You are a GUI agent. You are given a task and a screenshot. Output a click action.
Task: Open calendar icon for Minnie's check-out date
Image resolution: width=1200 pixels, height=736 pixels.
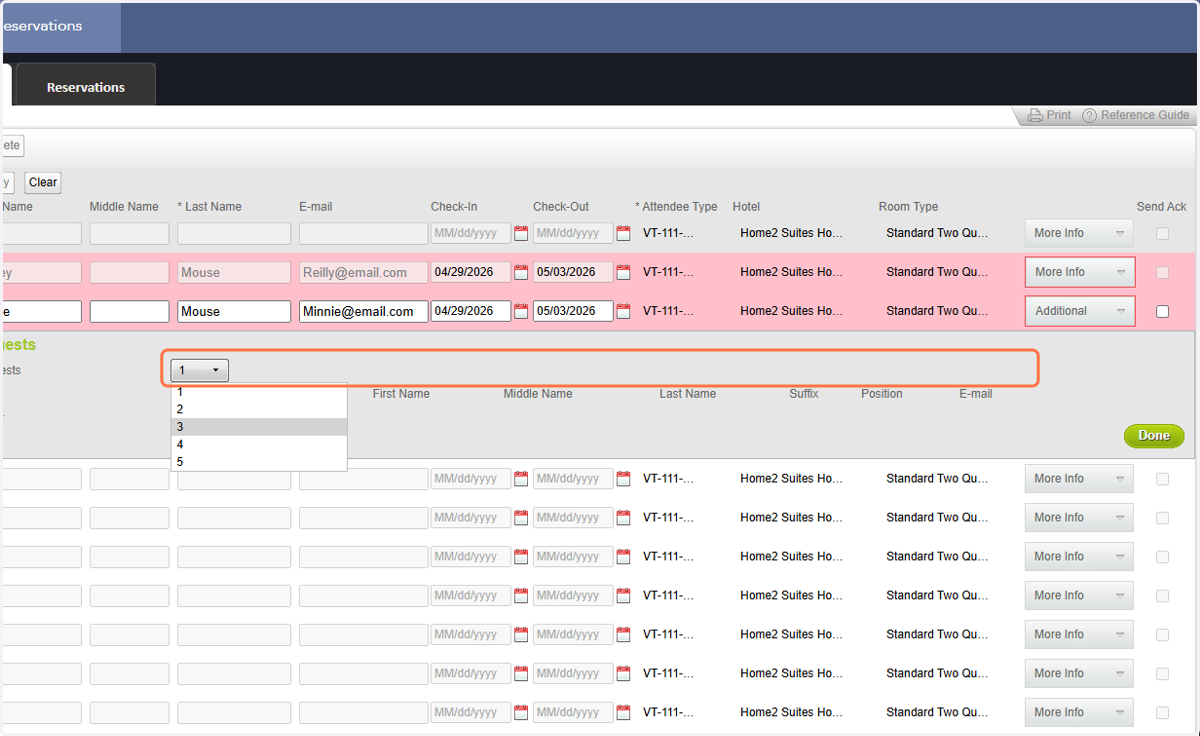[x=623, y=311]
